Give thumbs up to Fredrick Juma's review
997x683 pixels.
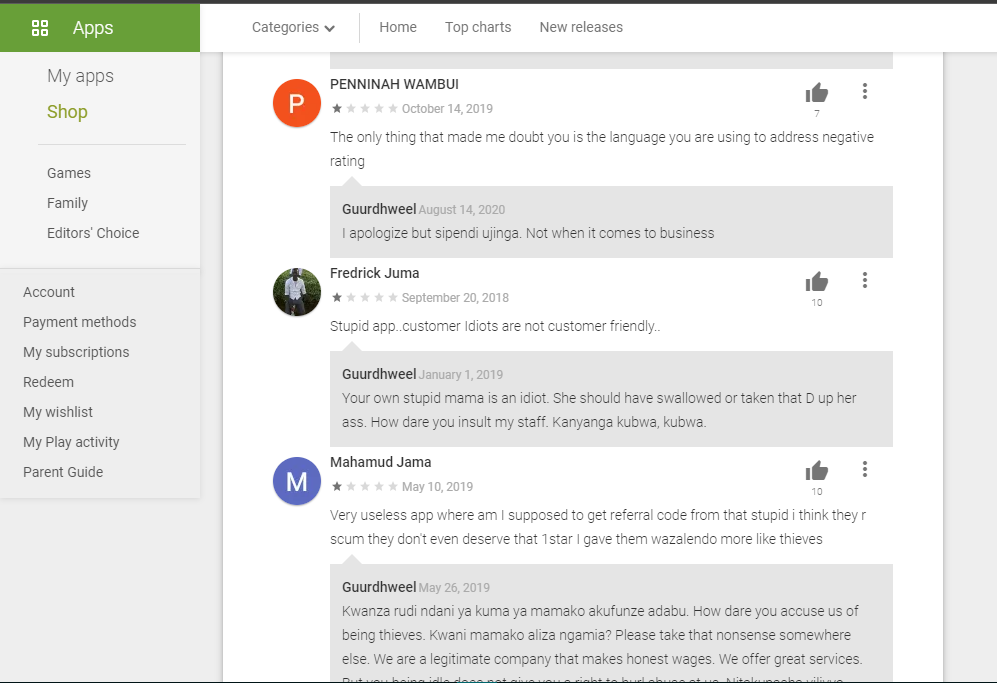817,282
